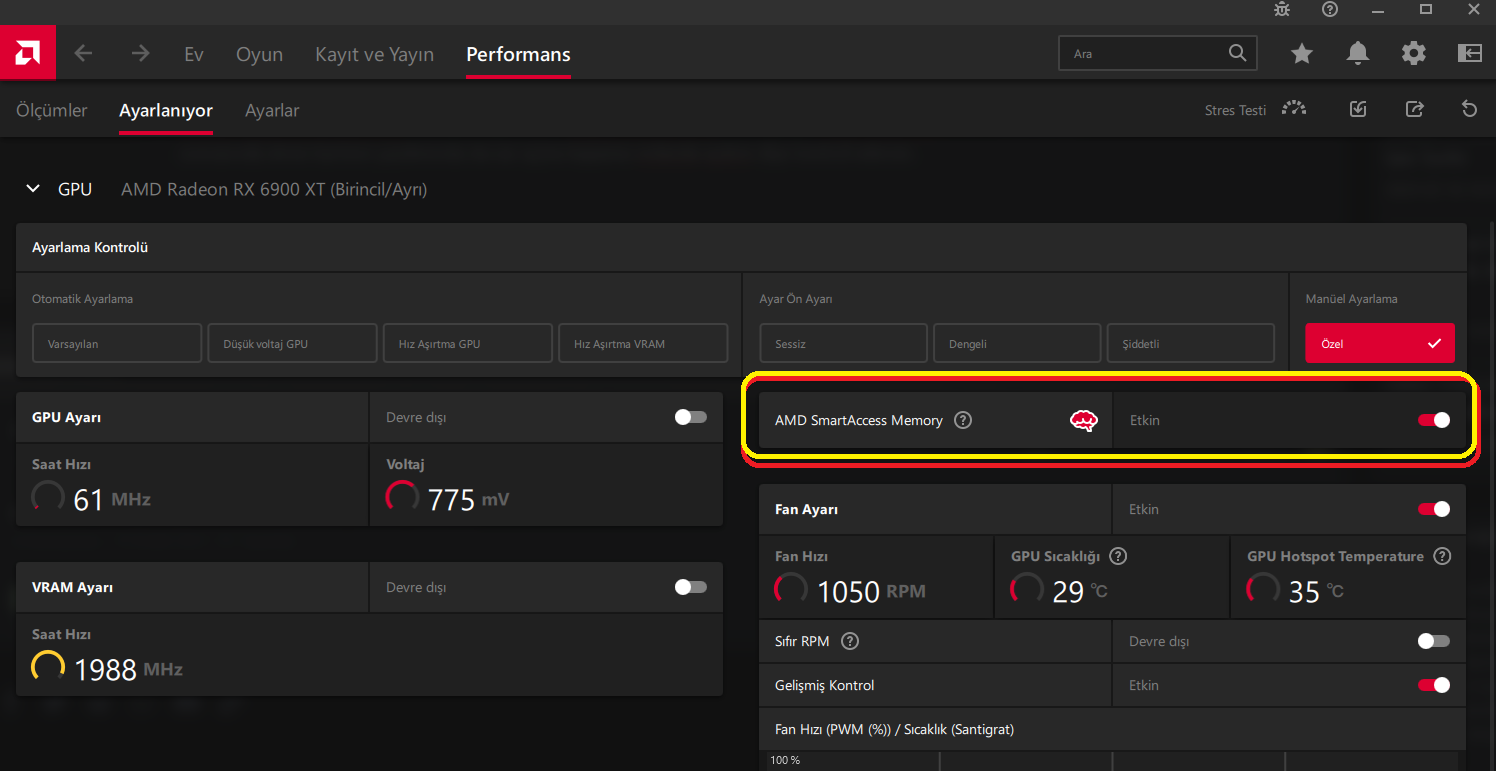The width and height of the screenshot is (1496, 771).
Task: Click the GPU Sıcaklığı 29 °C gauge
Action: coord(1028,589)
